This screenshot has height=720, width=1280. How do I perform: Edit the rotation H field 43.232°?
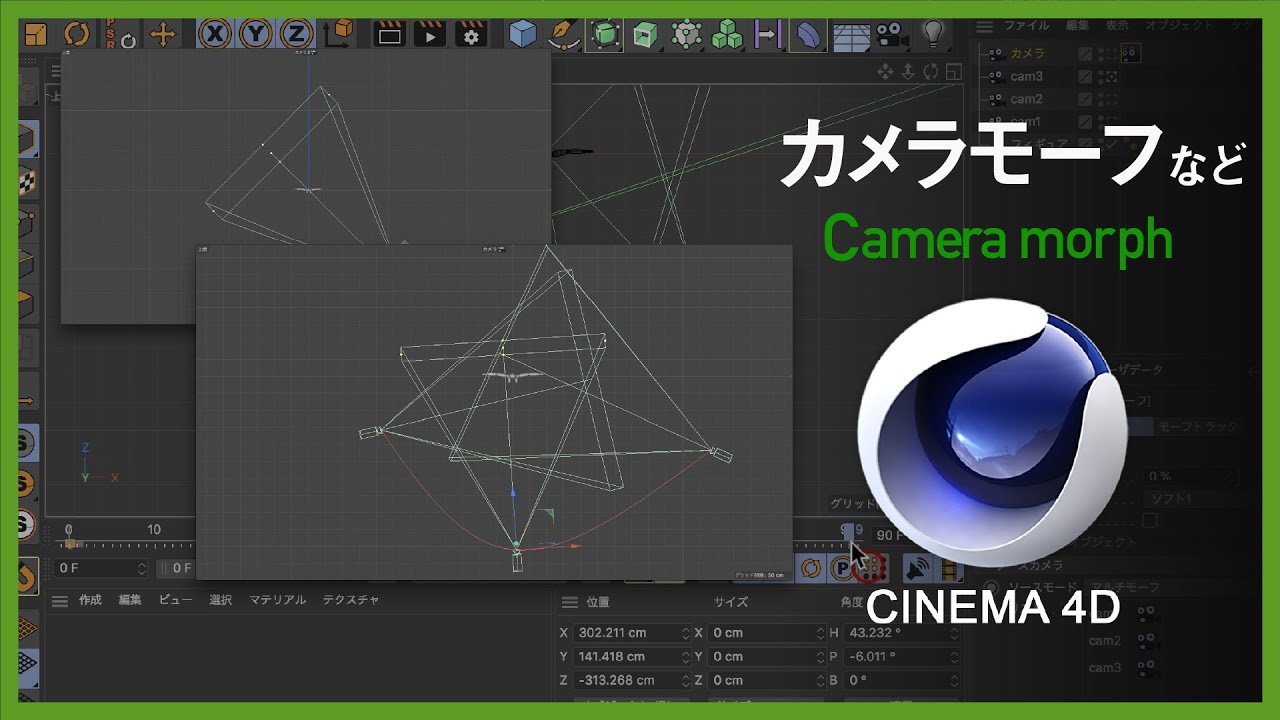[901, 633]
